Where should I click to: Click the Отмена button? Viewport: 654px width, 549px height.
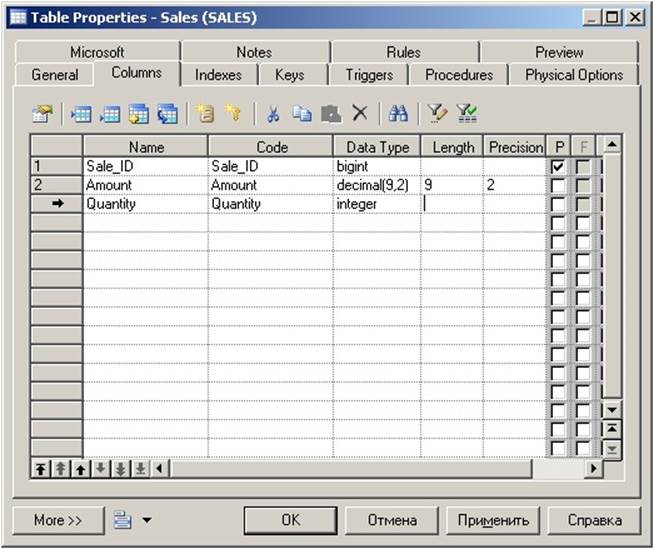tap(392, 520)
